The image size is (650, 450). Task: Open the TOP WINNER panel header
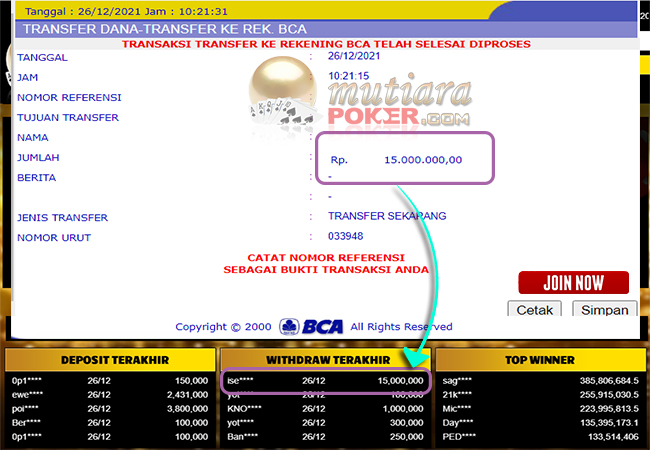point(541,360)
